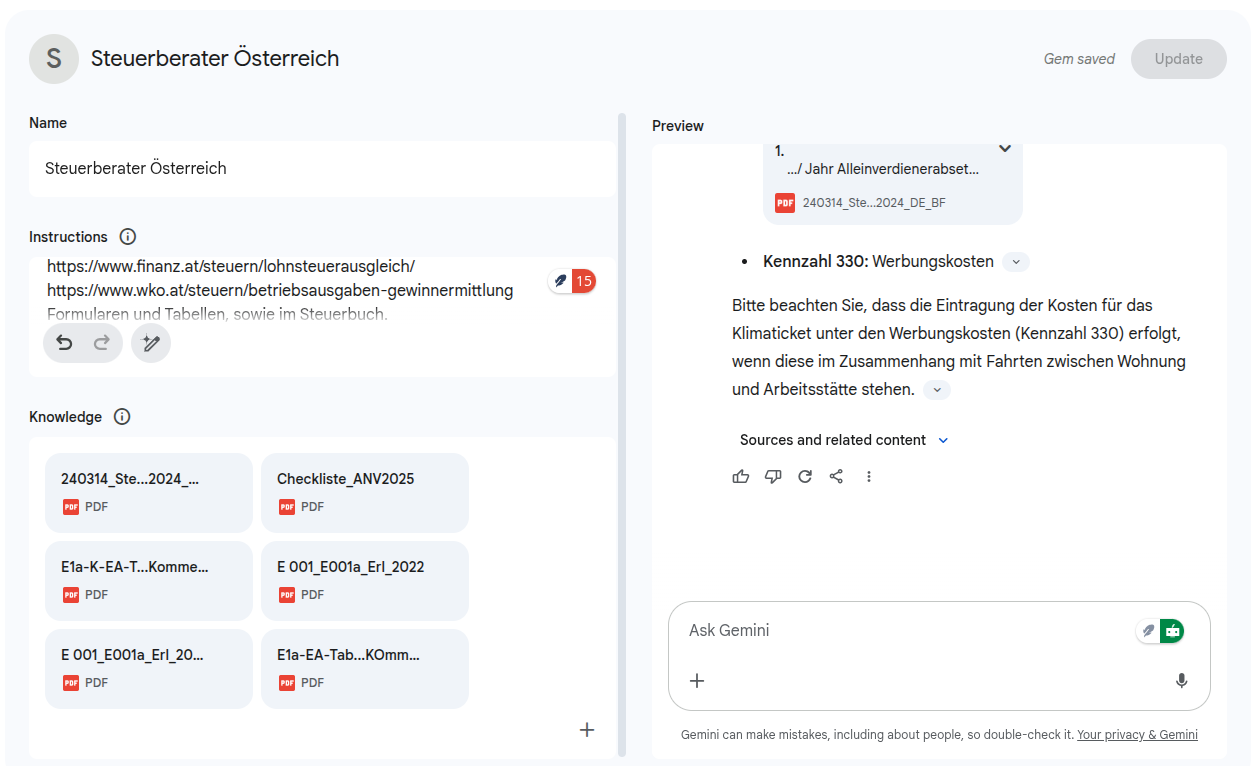This screenshot has height=766, width=1251.
Task: Click the magic wand rewrite instructions icon
Action: point(151,343)
